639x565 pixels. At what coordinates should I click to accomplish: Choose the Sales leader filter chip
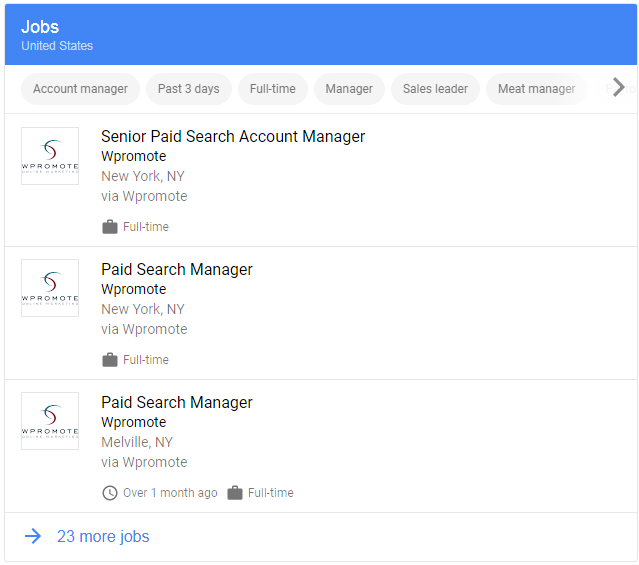[x=435, y=89]
